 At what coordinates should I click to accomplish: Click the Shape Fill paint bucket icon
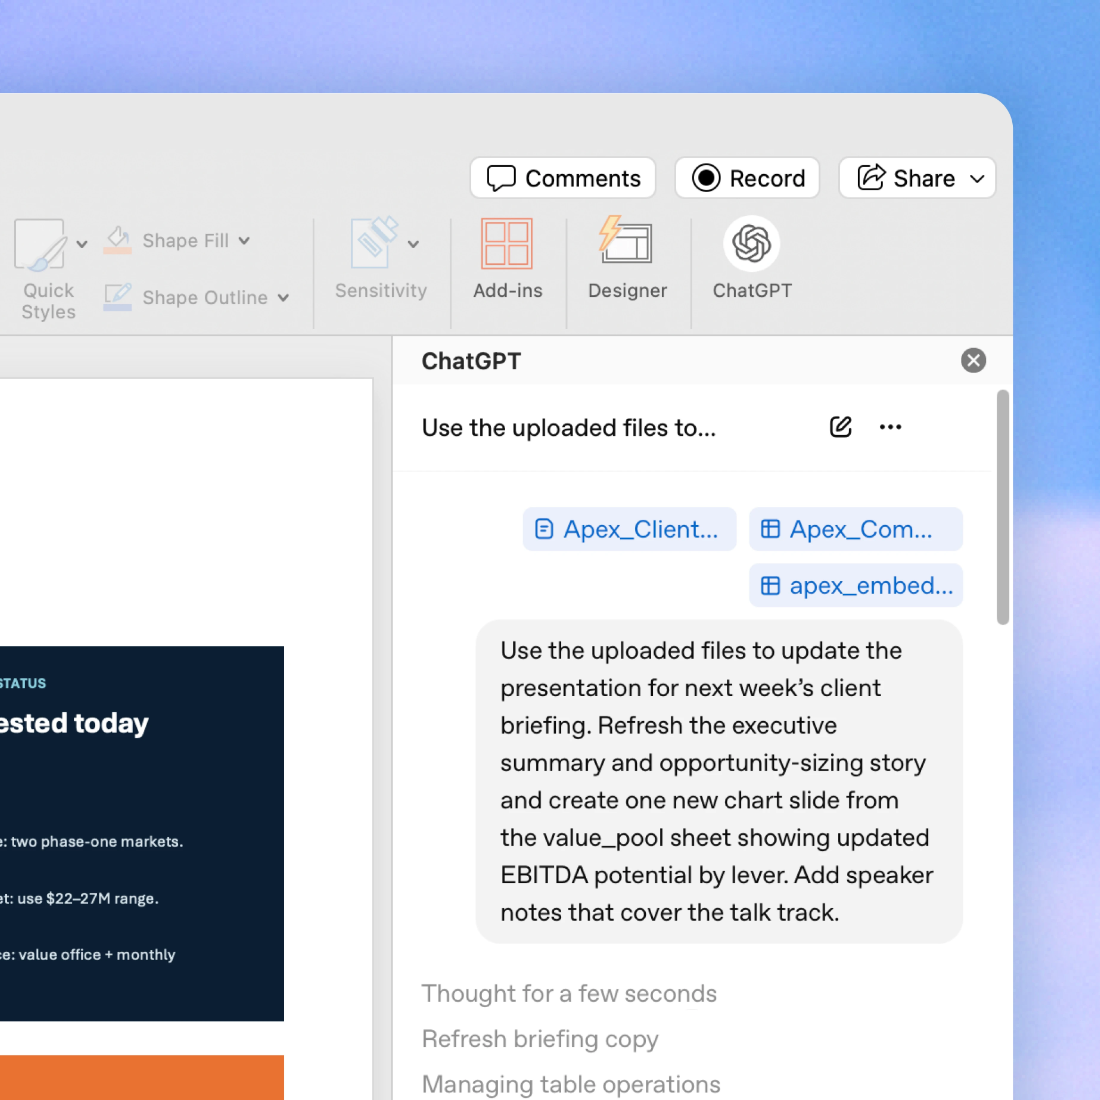tap(117, 240)
